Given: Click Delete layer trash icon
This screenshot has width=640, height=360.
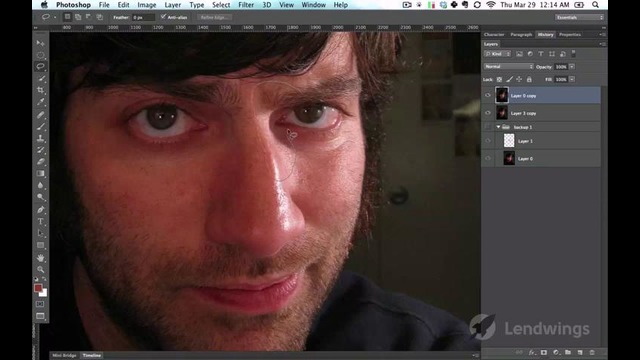Looking at the screenshot, I should click(x=592, y=352).
